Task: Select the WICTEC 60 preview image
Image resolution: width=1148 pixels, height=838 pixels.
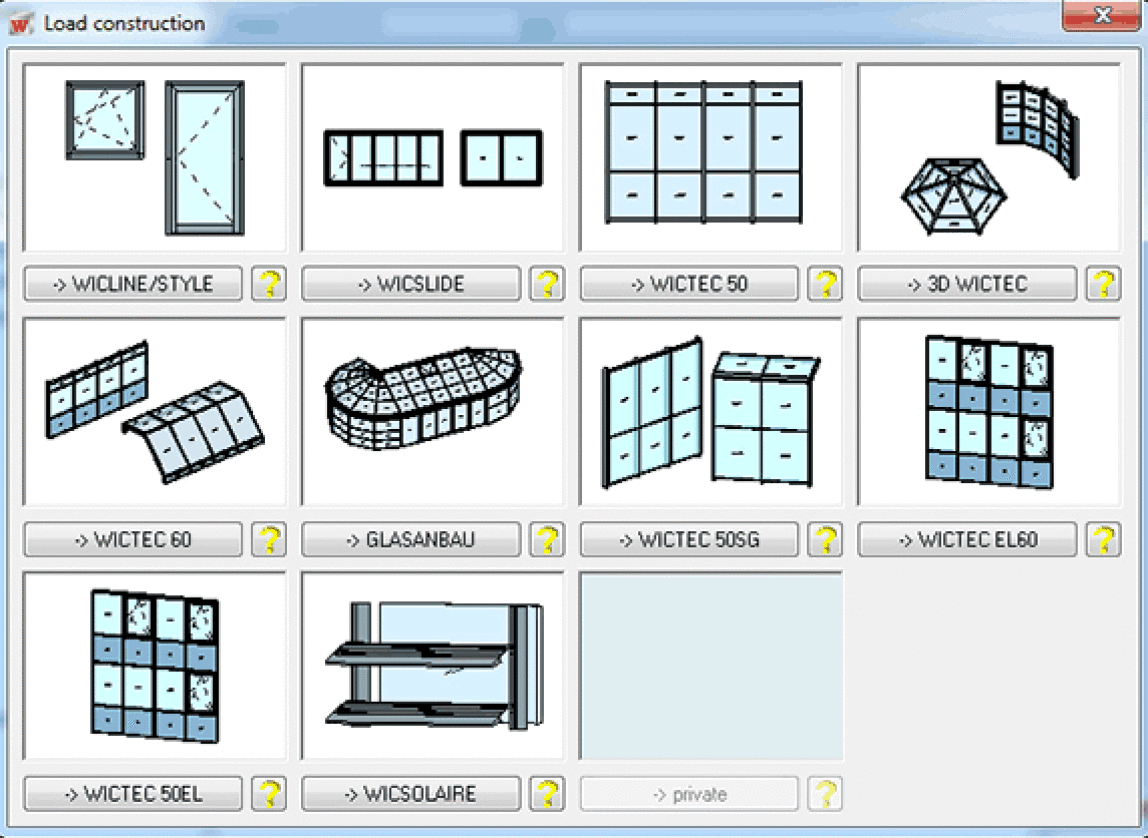Action: pos(154,412)
